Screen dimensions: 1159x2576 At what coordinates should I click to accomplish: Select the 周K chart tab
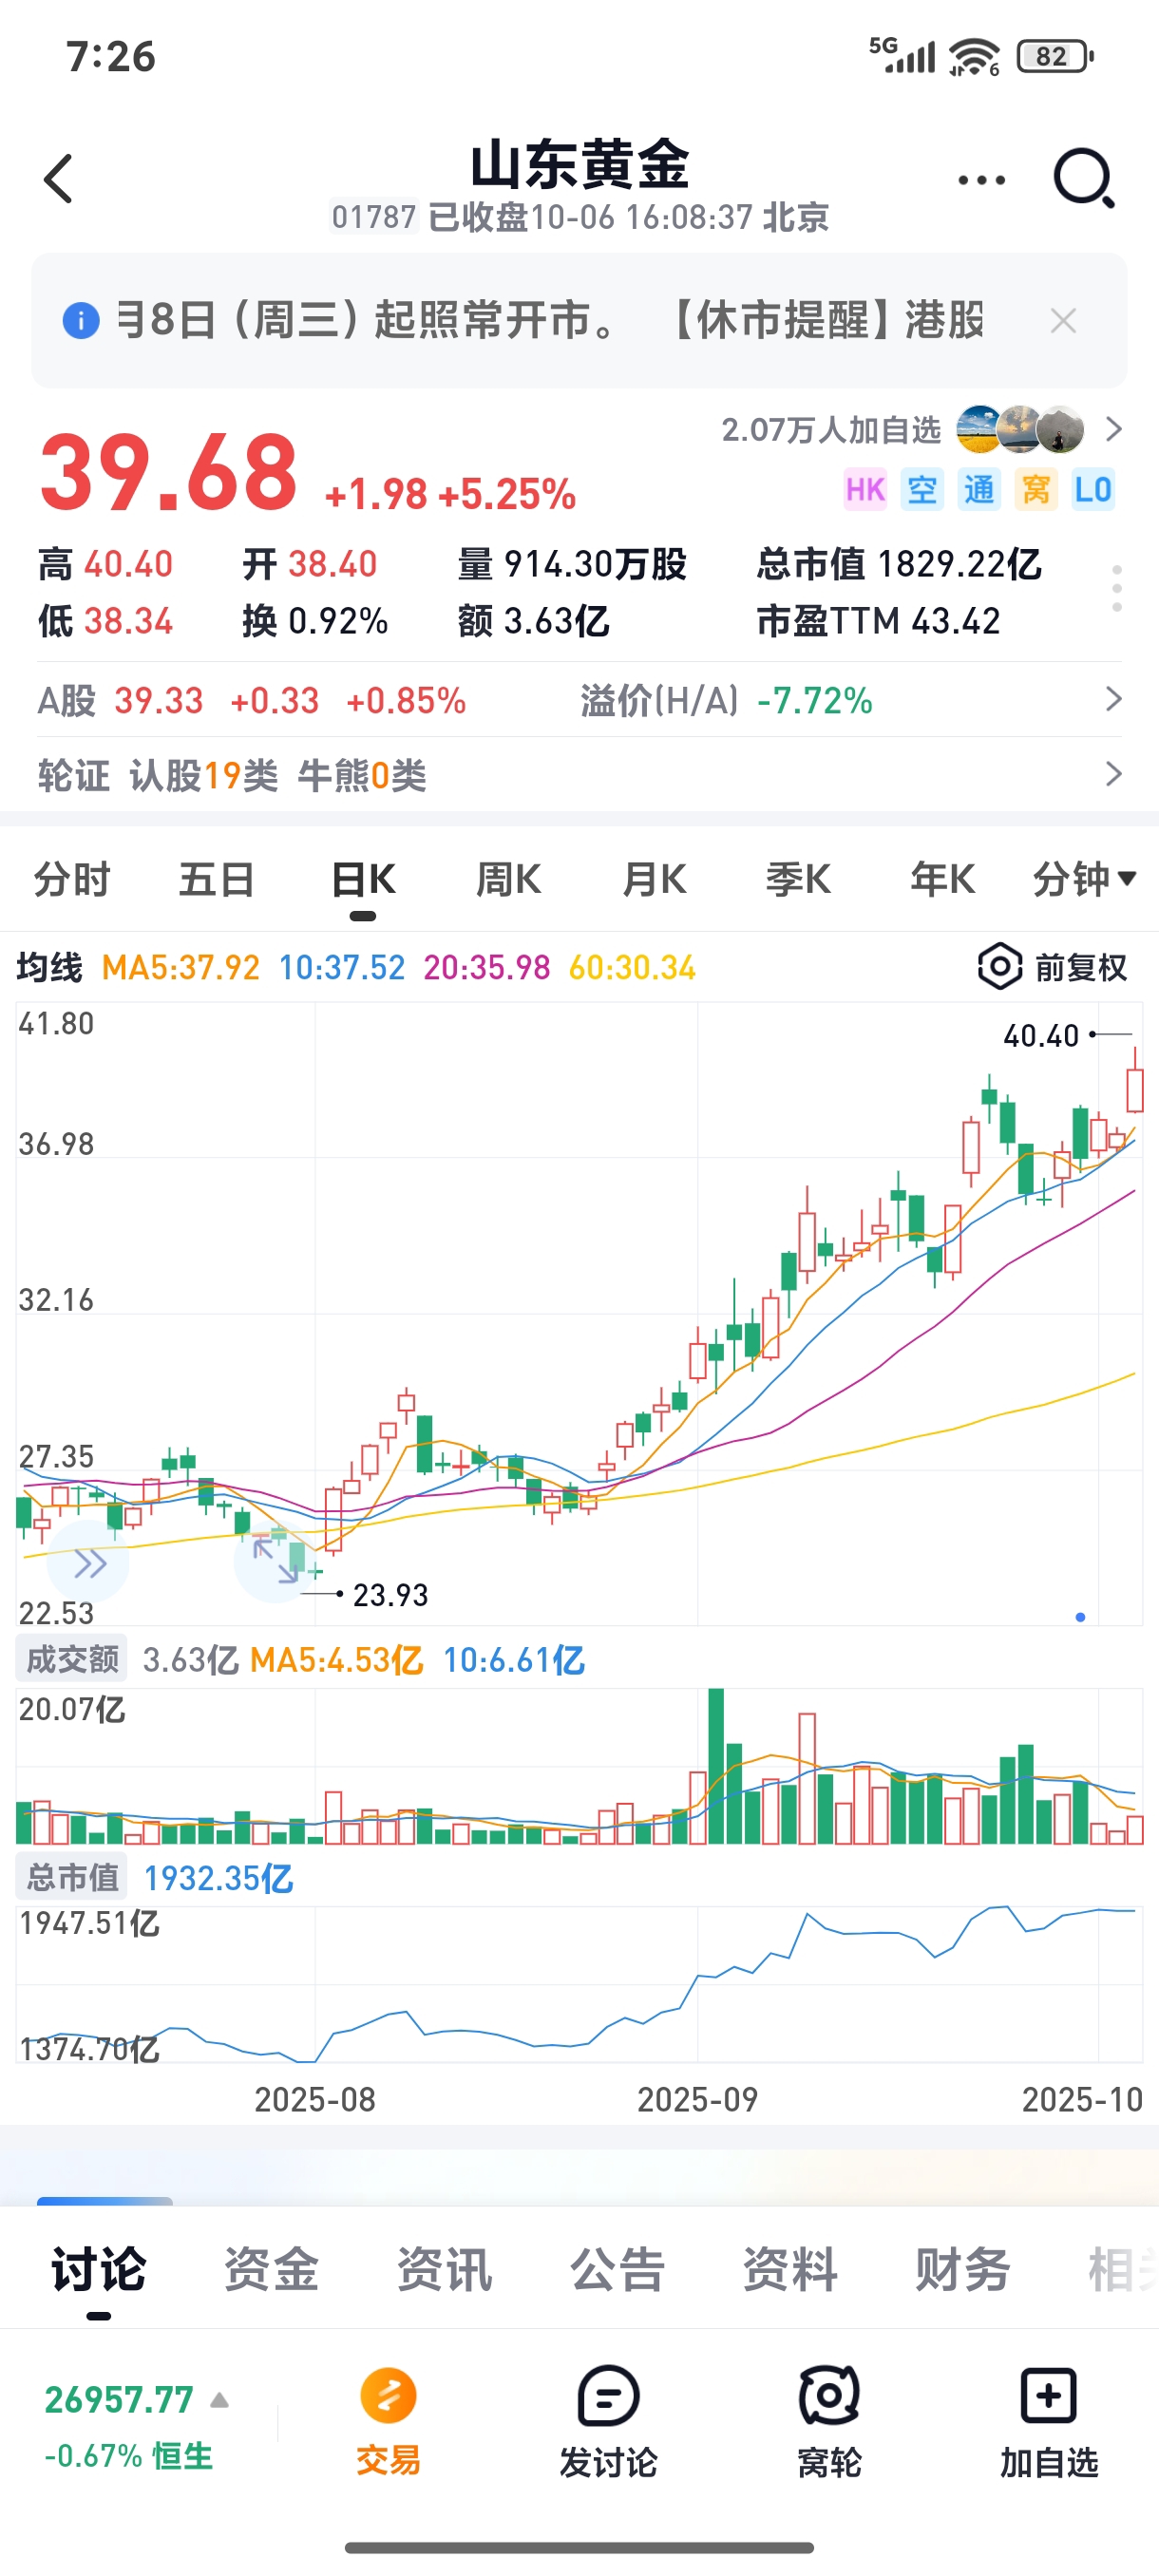(x=508, y=880)
